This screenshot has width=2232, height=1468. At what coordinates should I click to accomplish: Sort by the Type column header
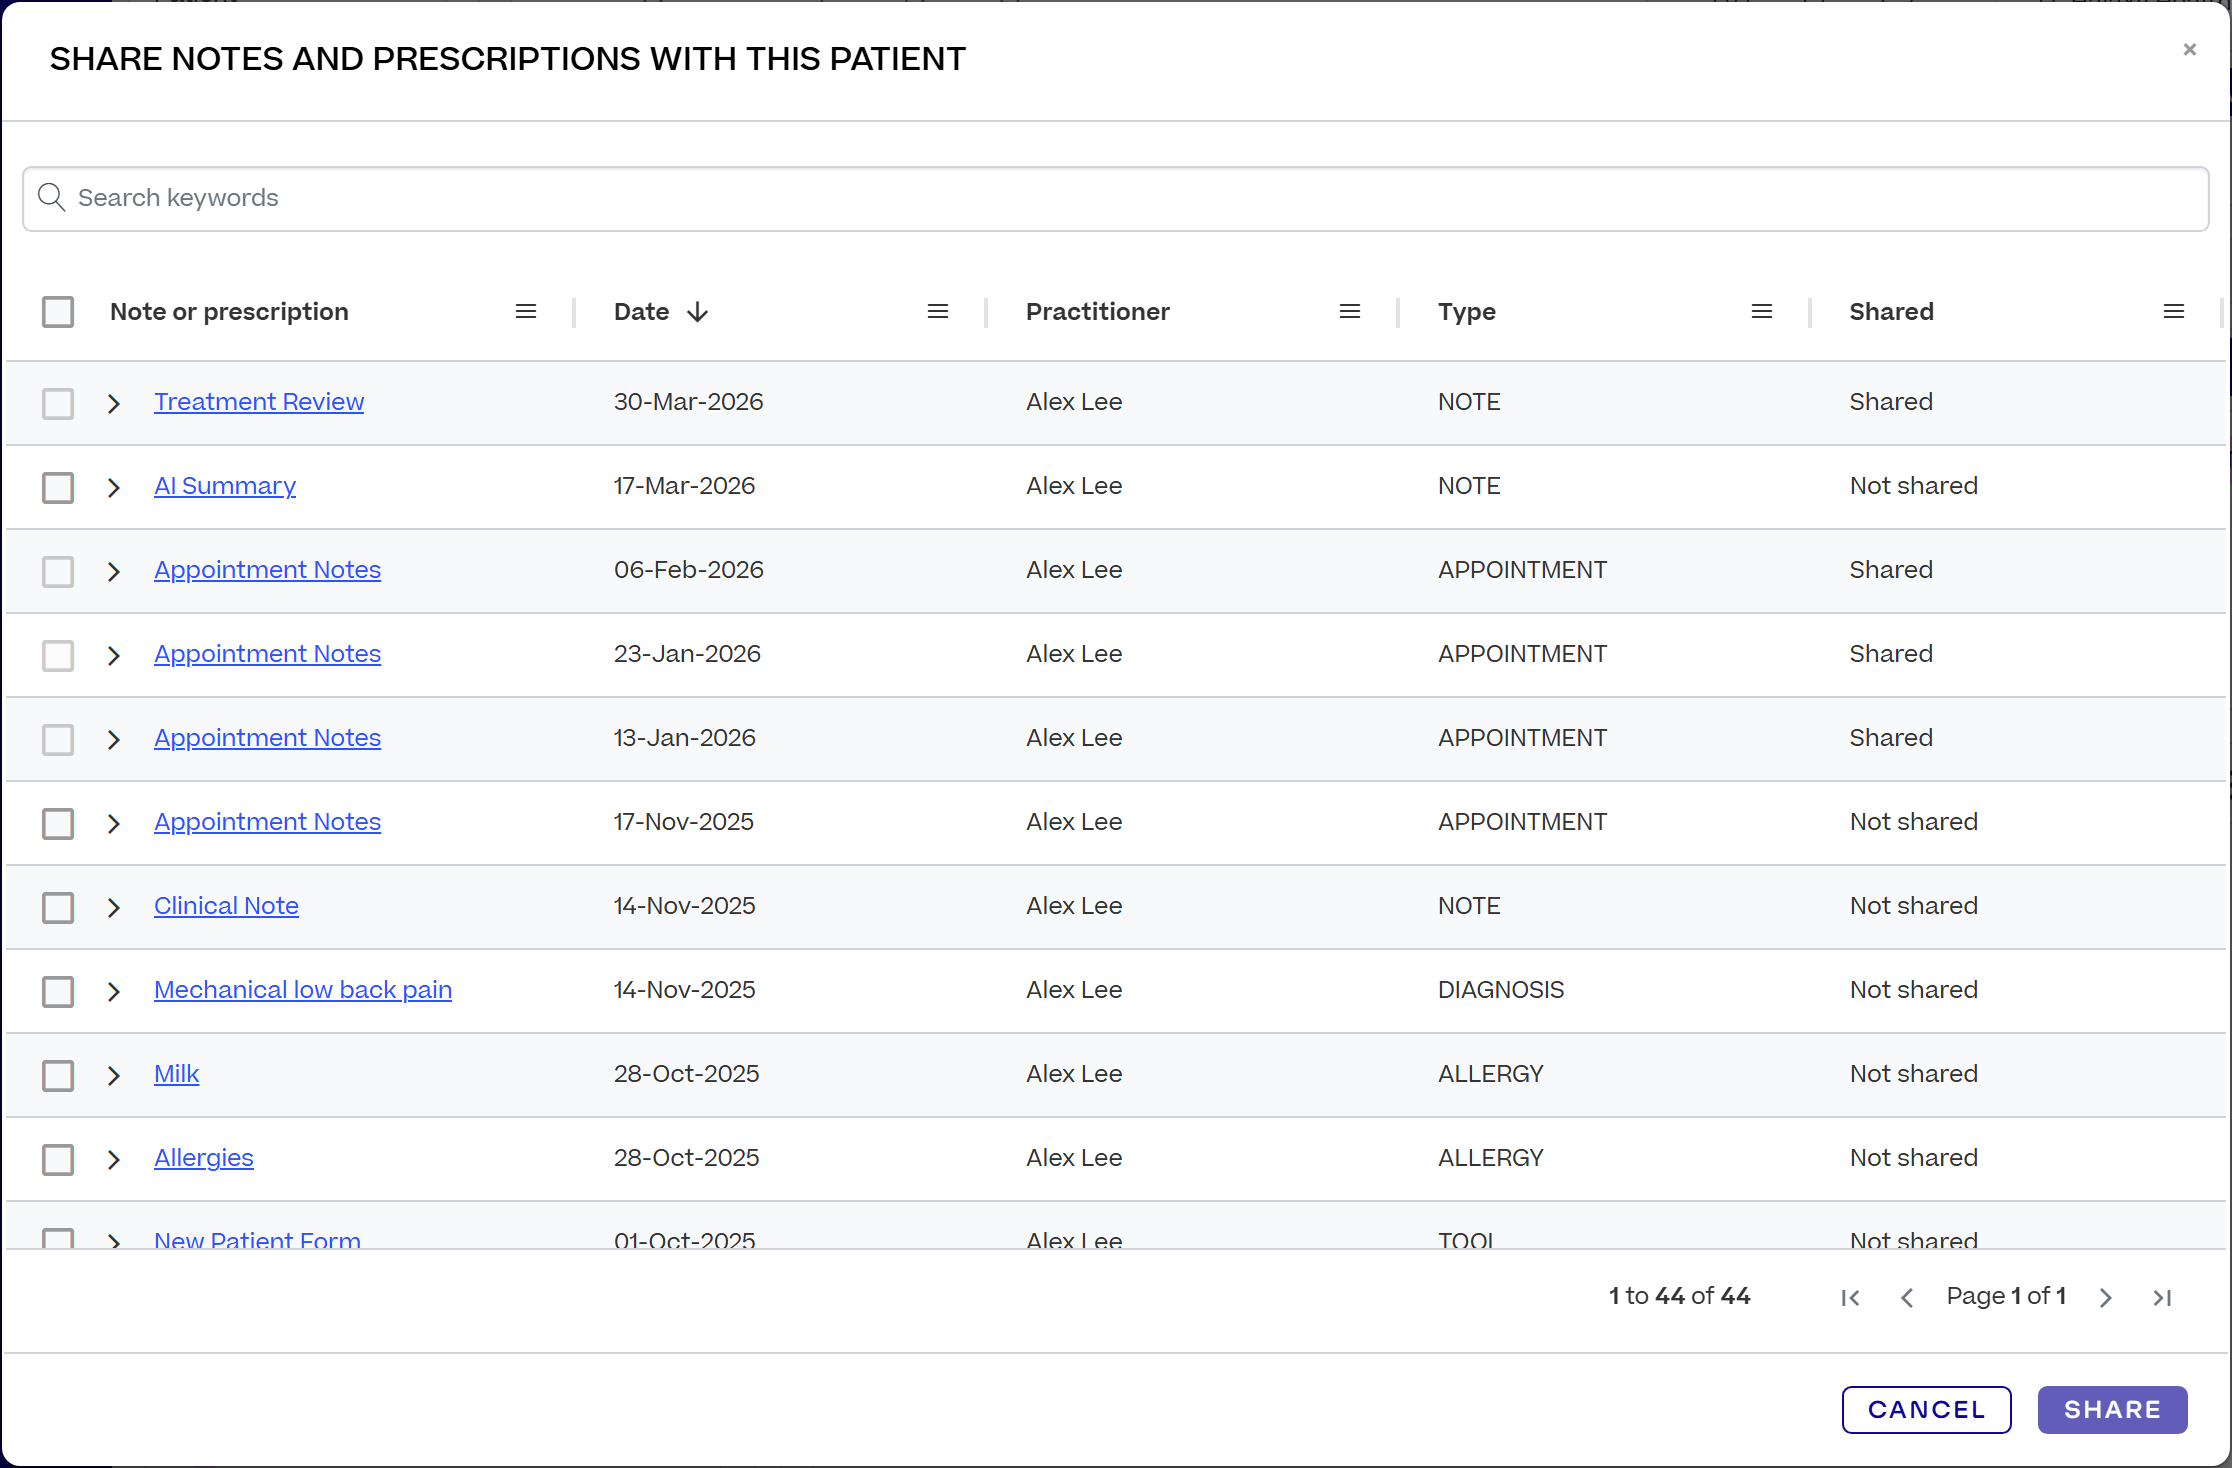[1466, 312]
